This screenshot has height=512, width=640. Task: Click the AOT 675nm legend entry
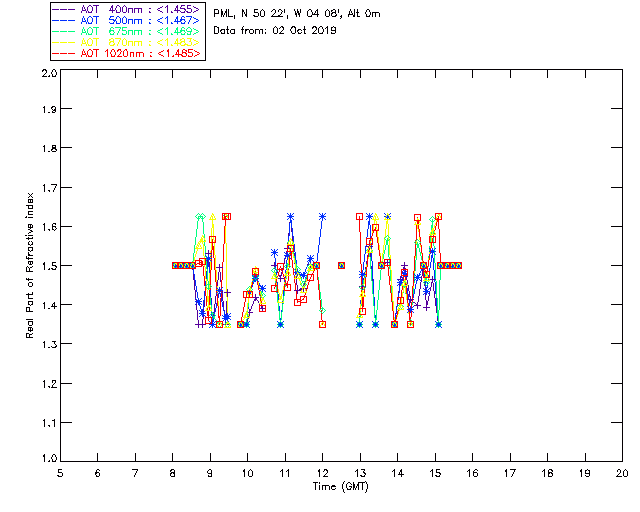click(126, 31)
